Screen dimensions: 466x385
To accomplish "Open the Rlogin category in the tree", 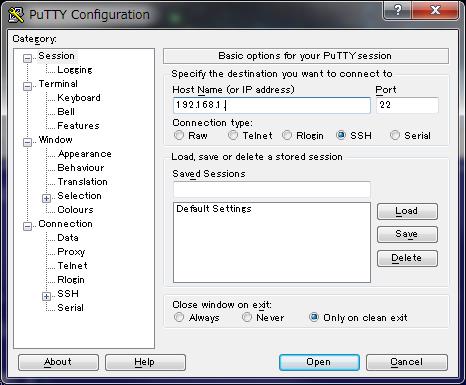I will pyautogui.click(x=71, y=280).
